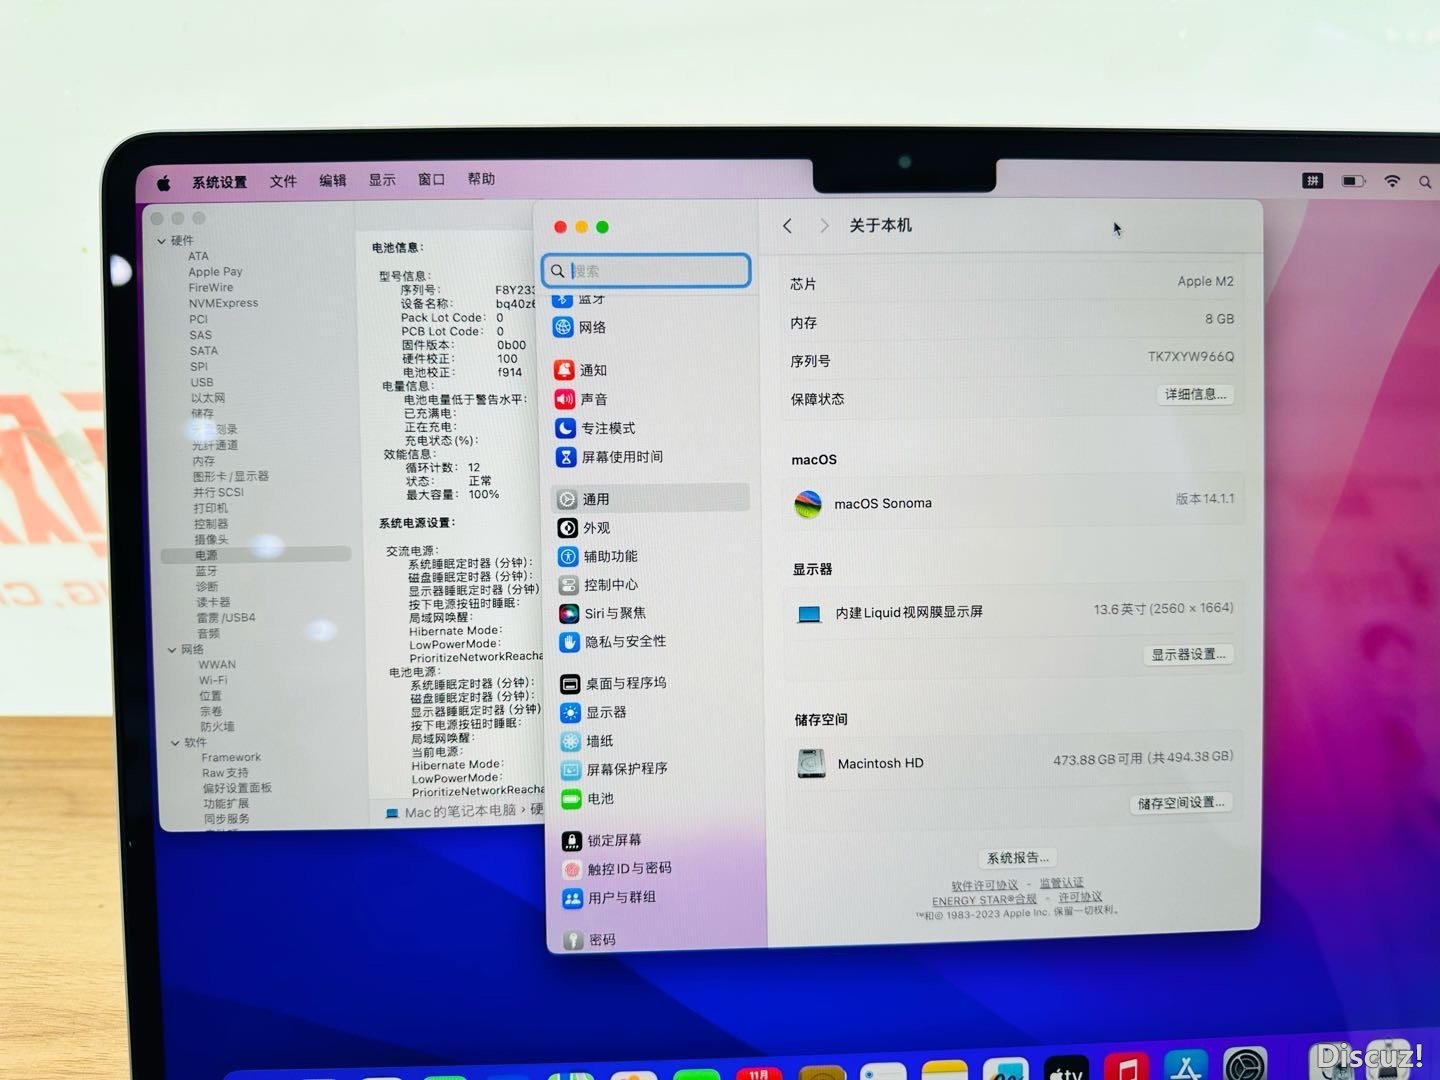This screenshot has width=1440, height=1080.
Task: Click the 系统报告 button
Action: click(x=1018, y=858)
